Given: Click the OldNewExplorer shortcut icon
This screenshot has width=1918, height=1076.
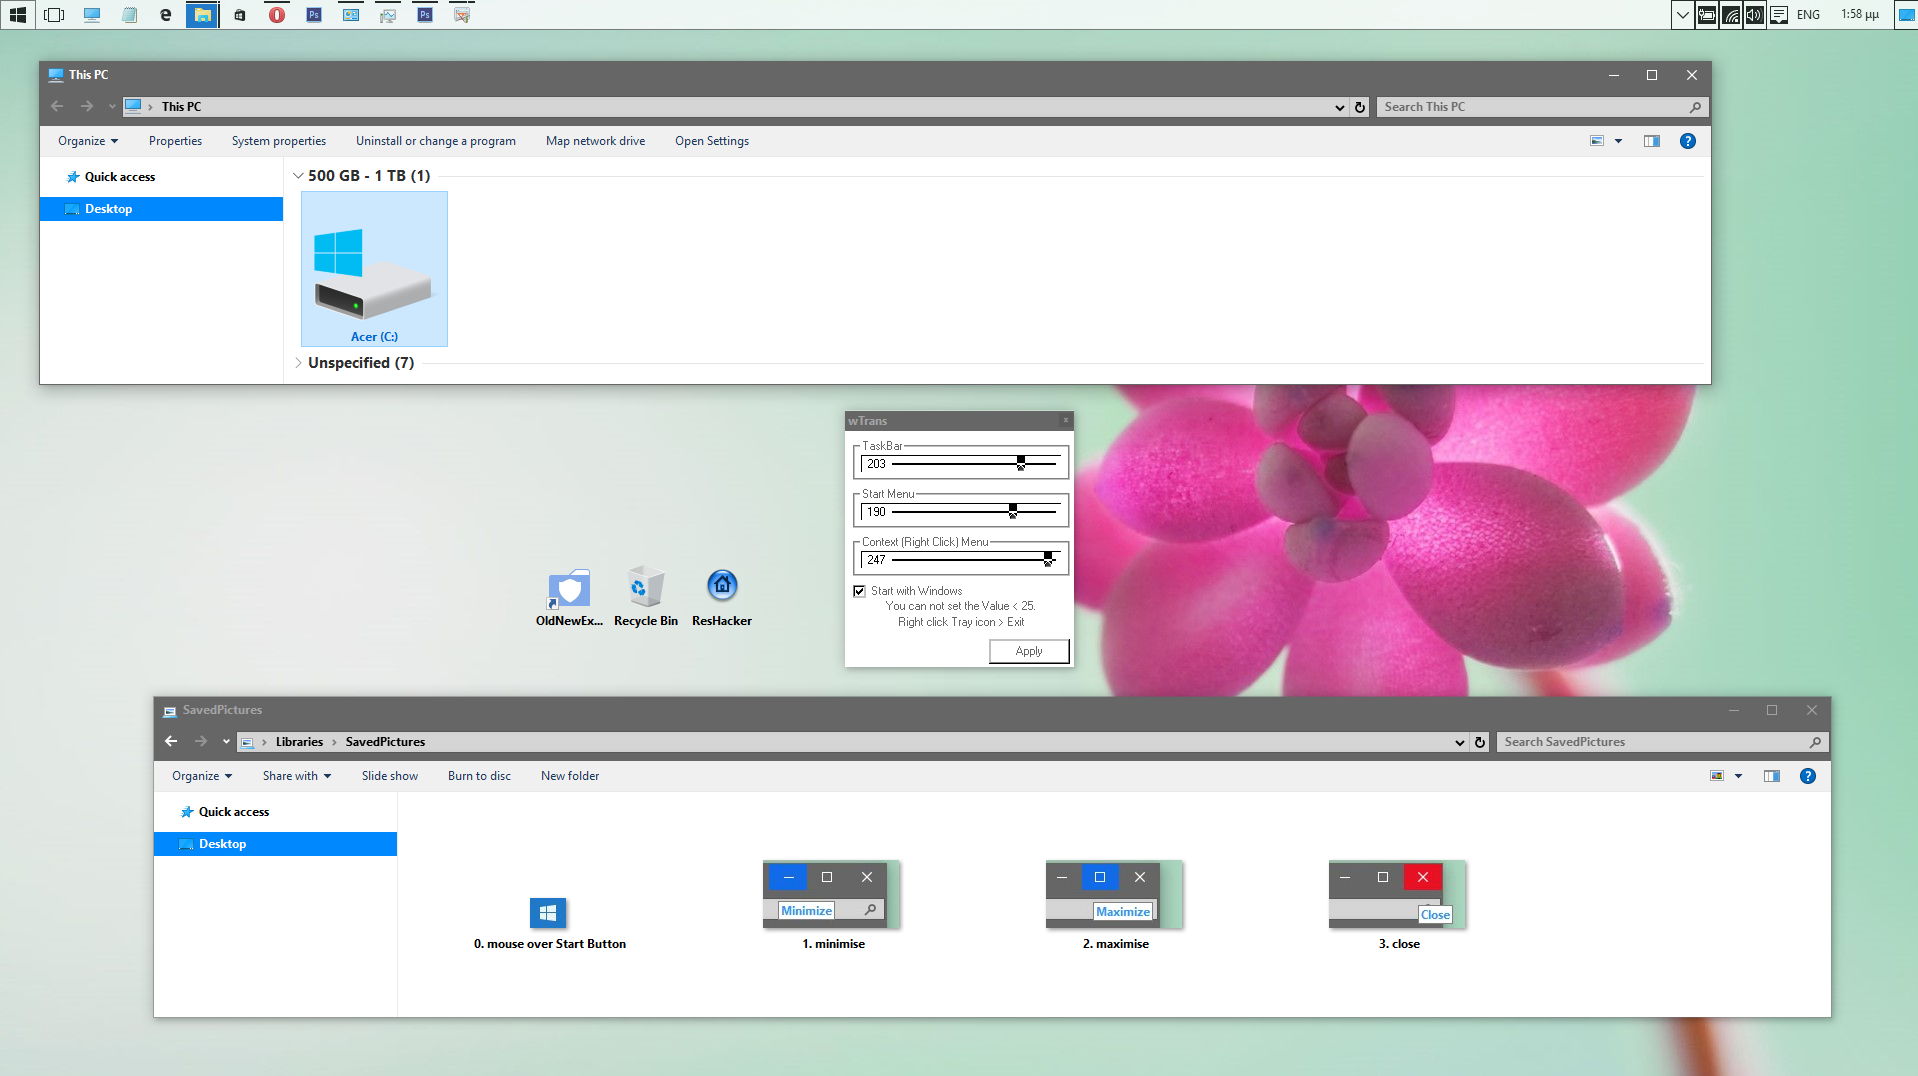Looking at the screenshot, I should coord(569,589).
